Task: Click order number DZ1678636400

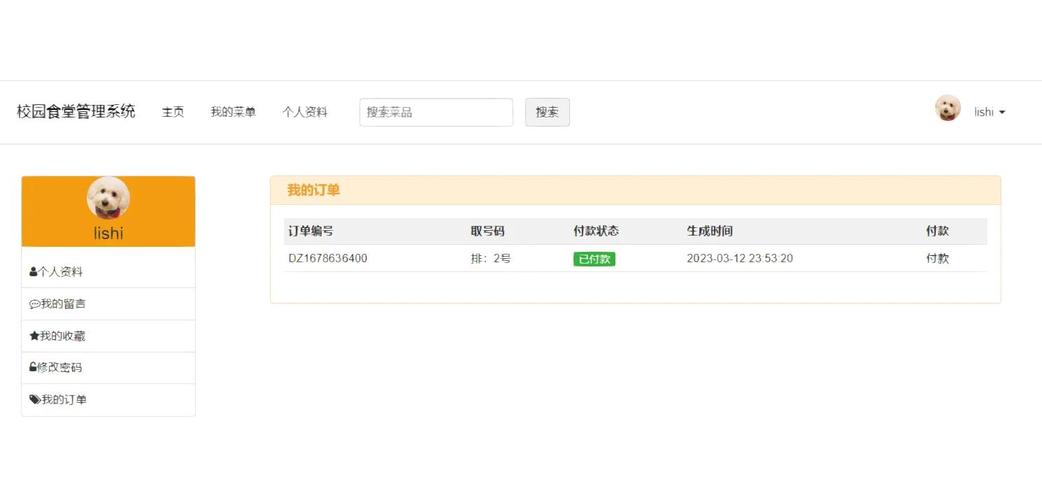Action: click(x=328, y=259)
